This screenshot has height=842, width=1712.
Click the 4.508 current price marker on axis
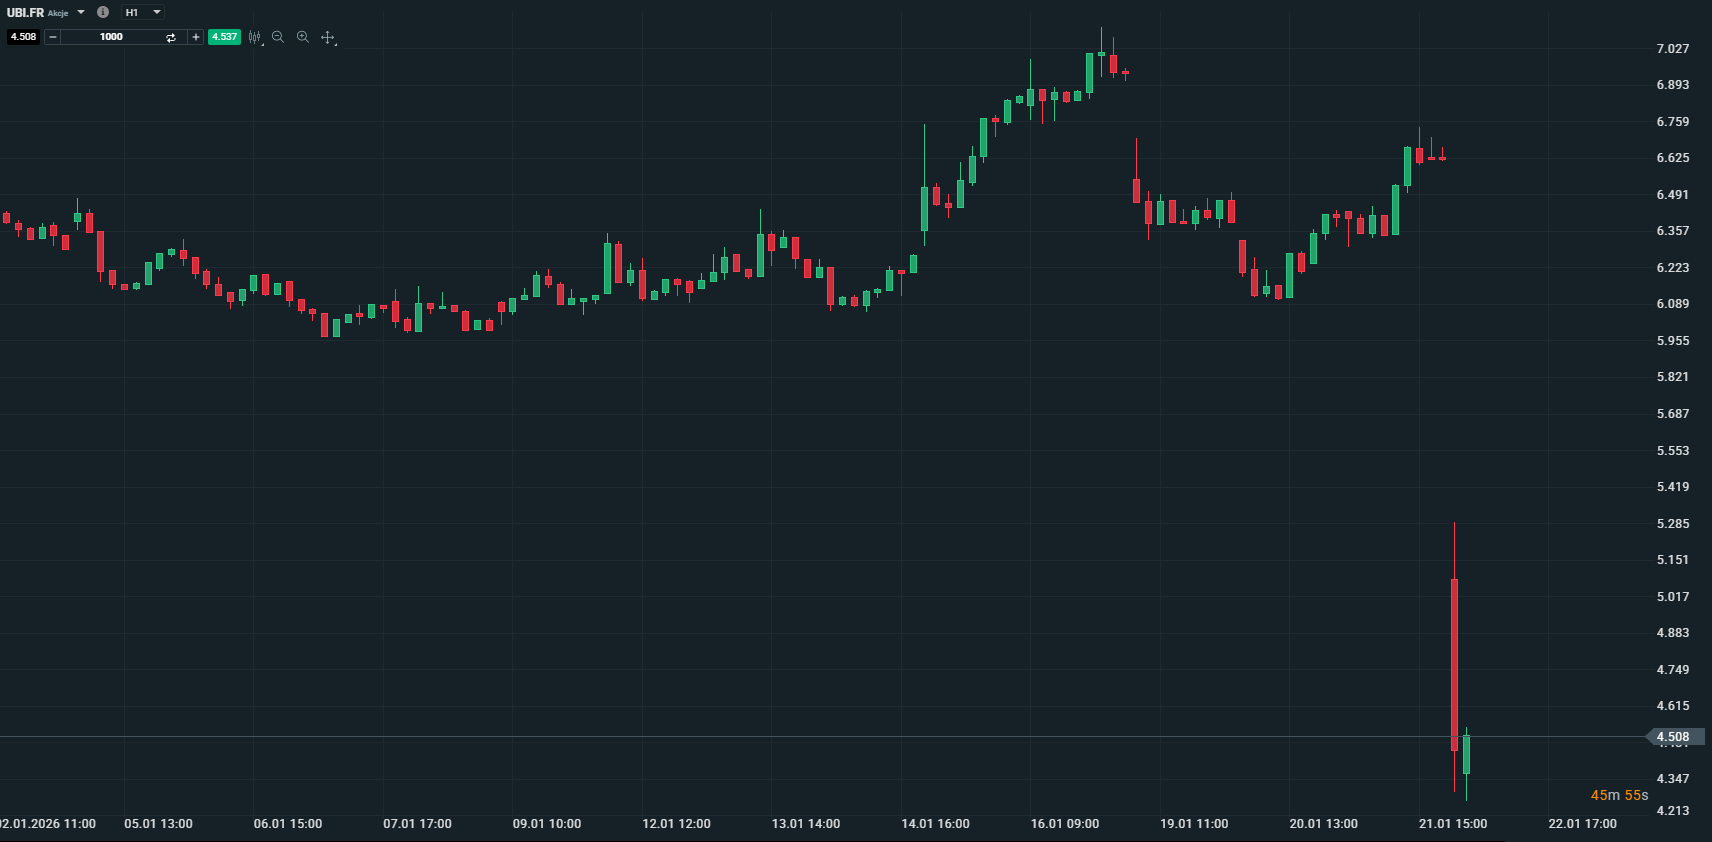pos(1673,737)
